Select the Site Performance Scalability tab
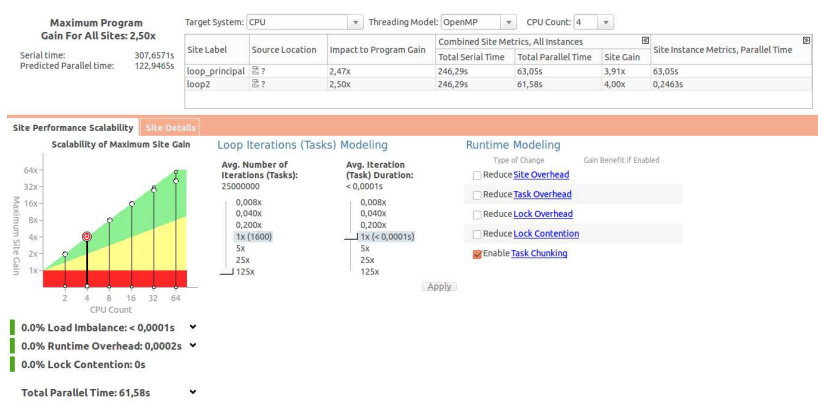822x406 pixels. [x=72, y=128]
